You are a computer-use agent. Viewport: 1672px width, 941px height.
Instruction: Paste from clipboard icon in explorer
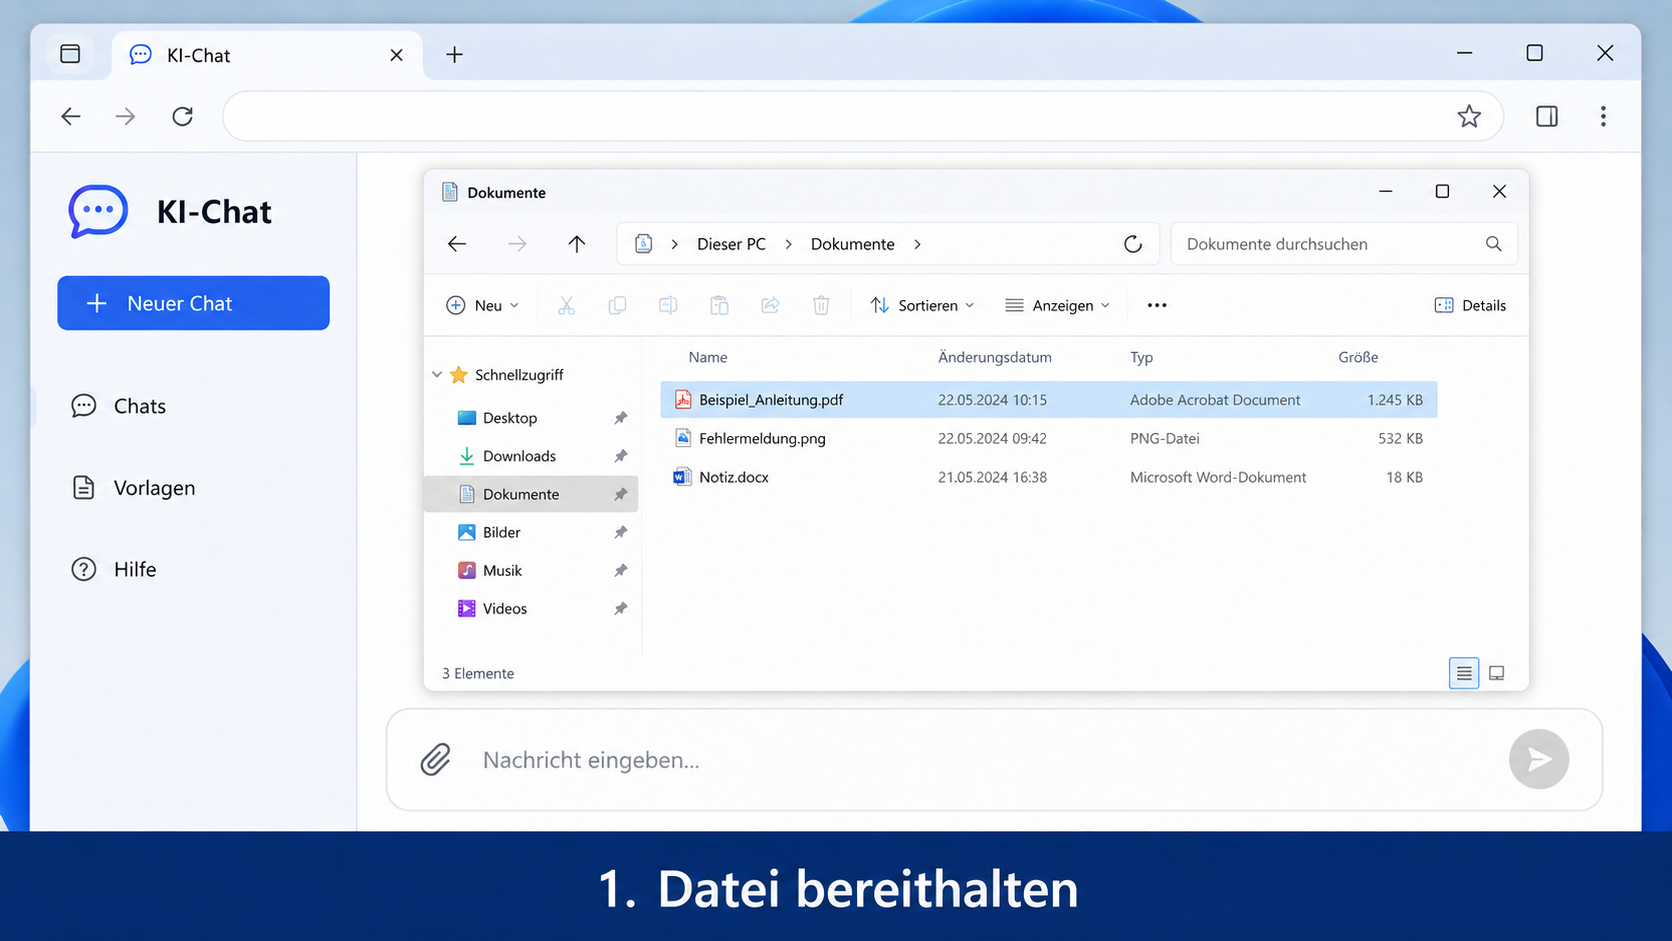719,305
